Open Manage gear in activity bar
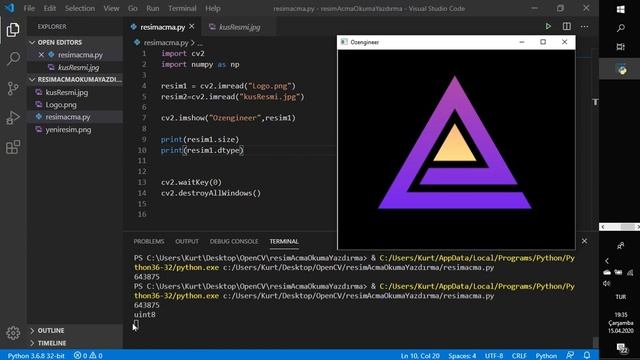 tap(13, 333)
